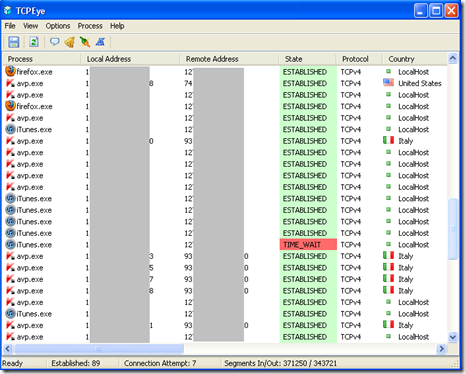
Task: Click the iTunes.exe icon in the TIME_WAIT row
Action: [10, 244]
